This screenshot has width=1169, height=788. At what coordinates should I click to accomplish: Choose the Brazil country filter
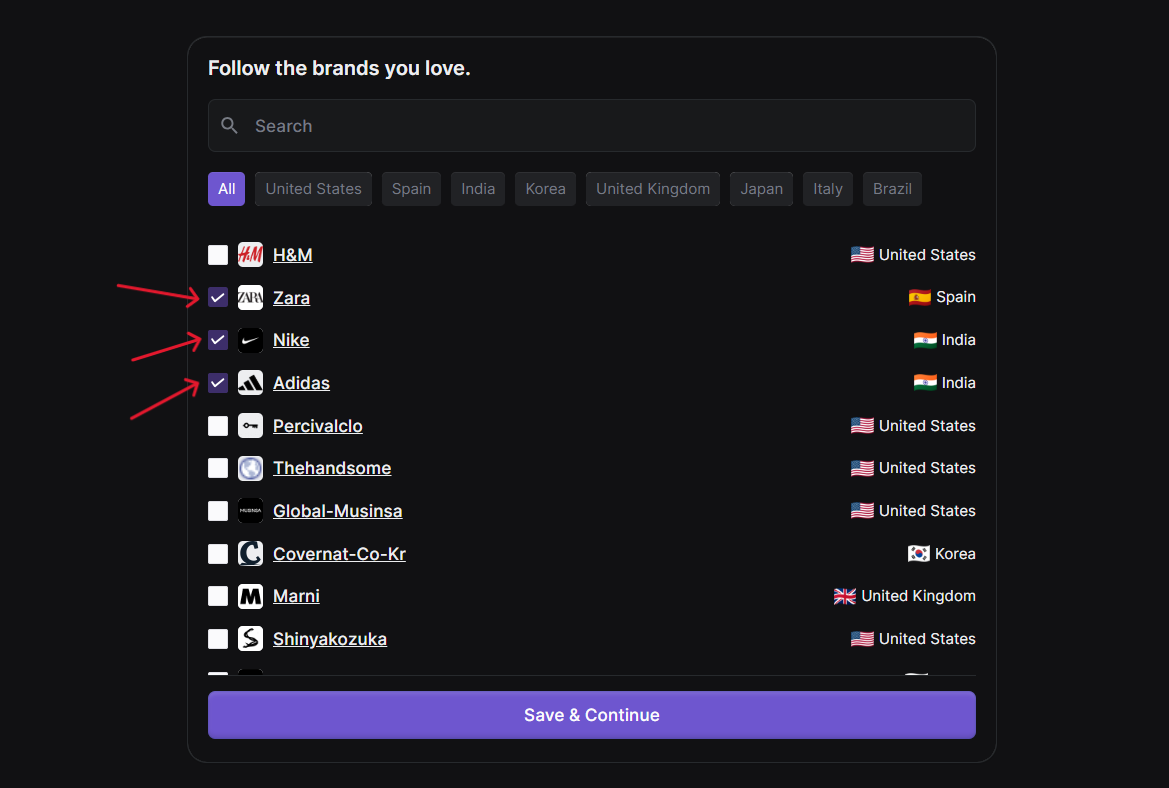[892, 189]
